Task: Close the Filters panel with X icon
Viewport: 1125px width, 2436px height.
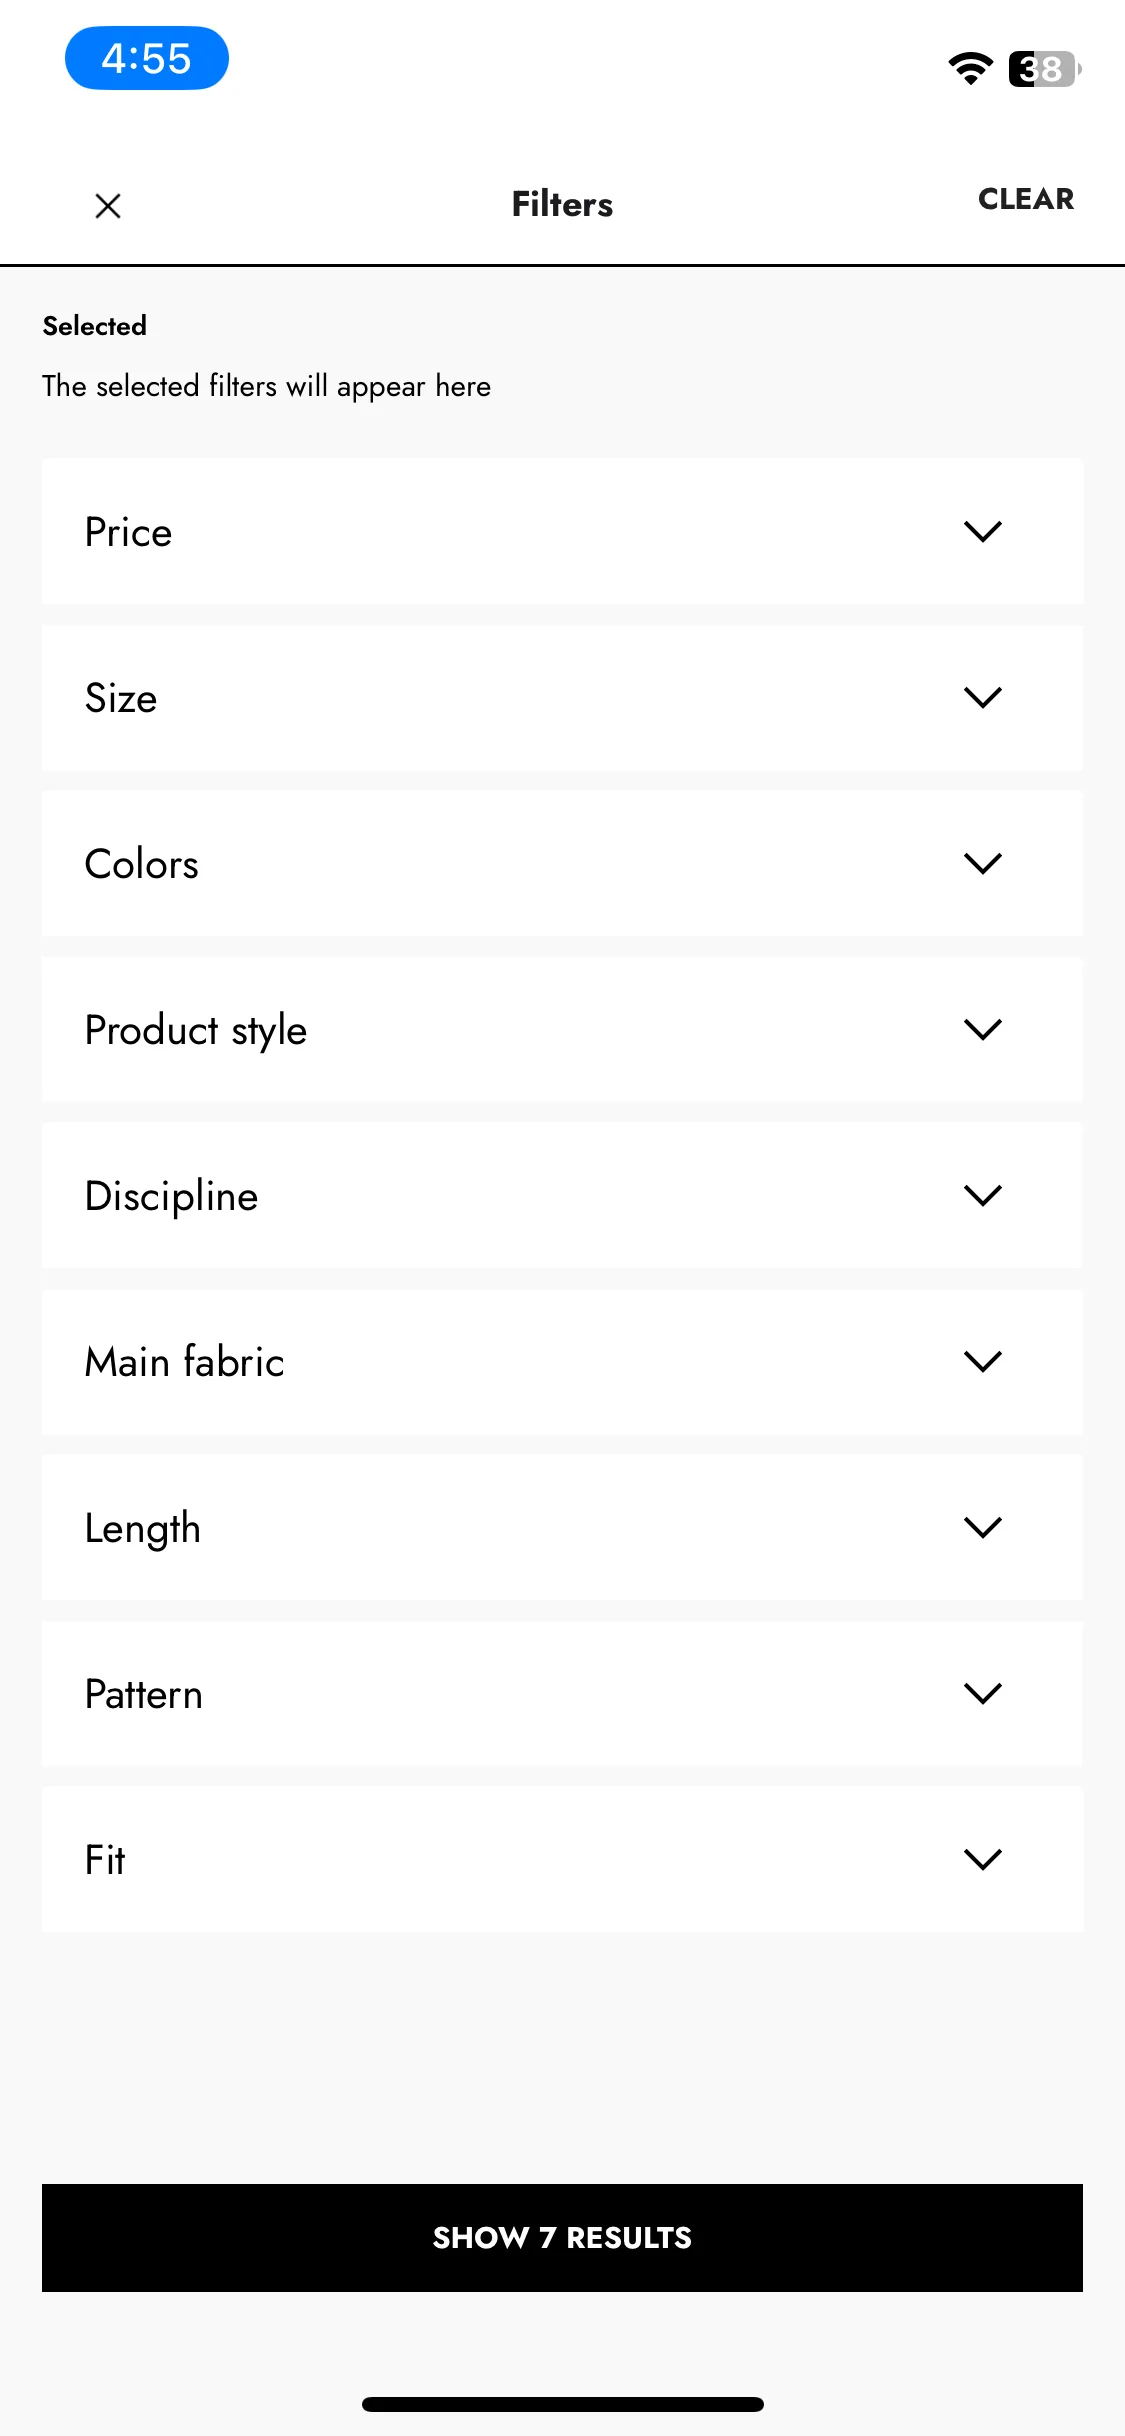Action: (x=108, y=206)
